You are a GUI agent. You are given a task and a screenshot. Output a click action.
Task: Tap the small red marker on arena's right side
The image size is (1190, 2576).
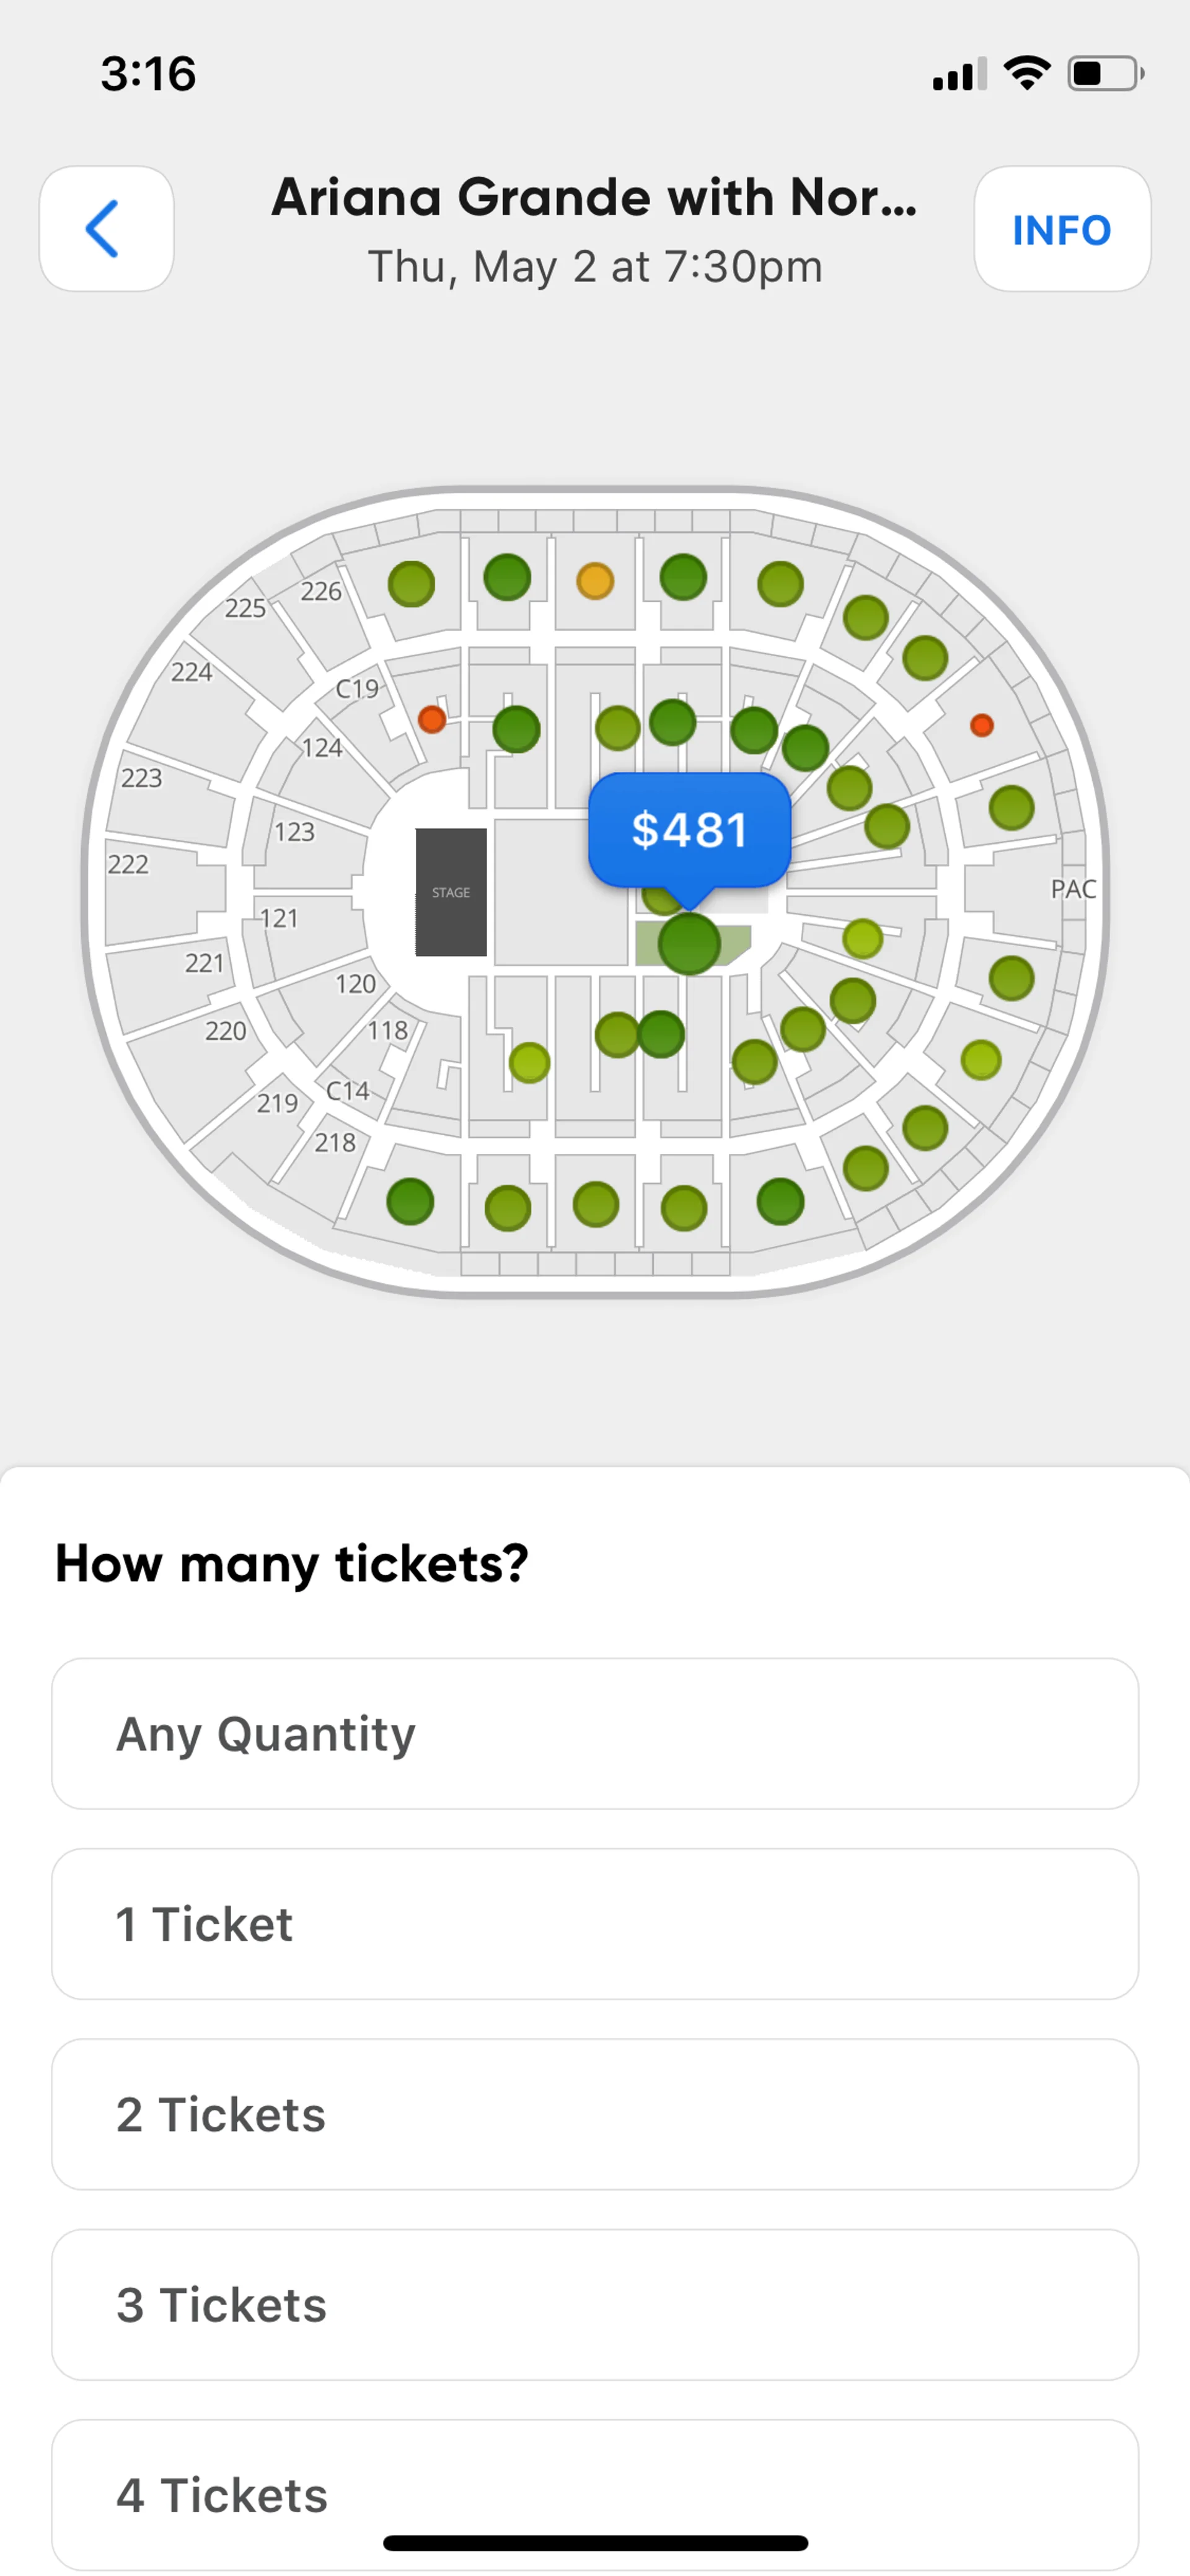point(982,725)
